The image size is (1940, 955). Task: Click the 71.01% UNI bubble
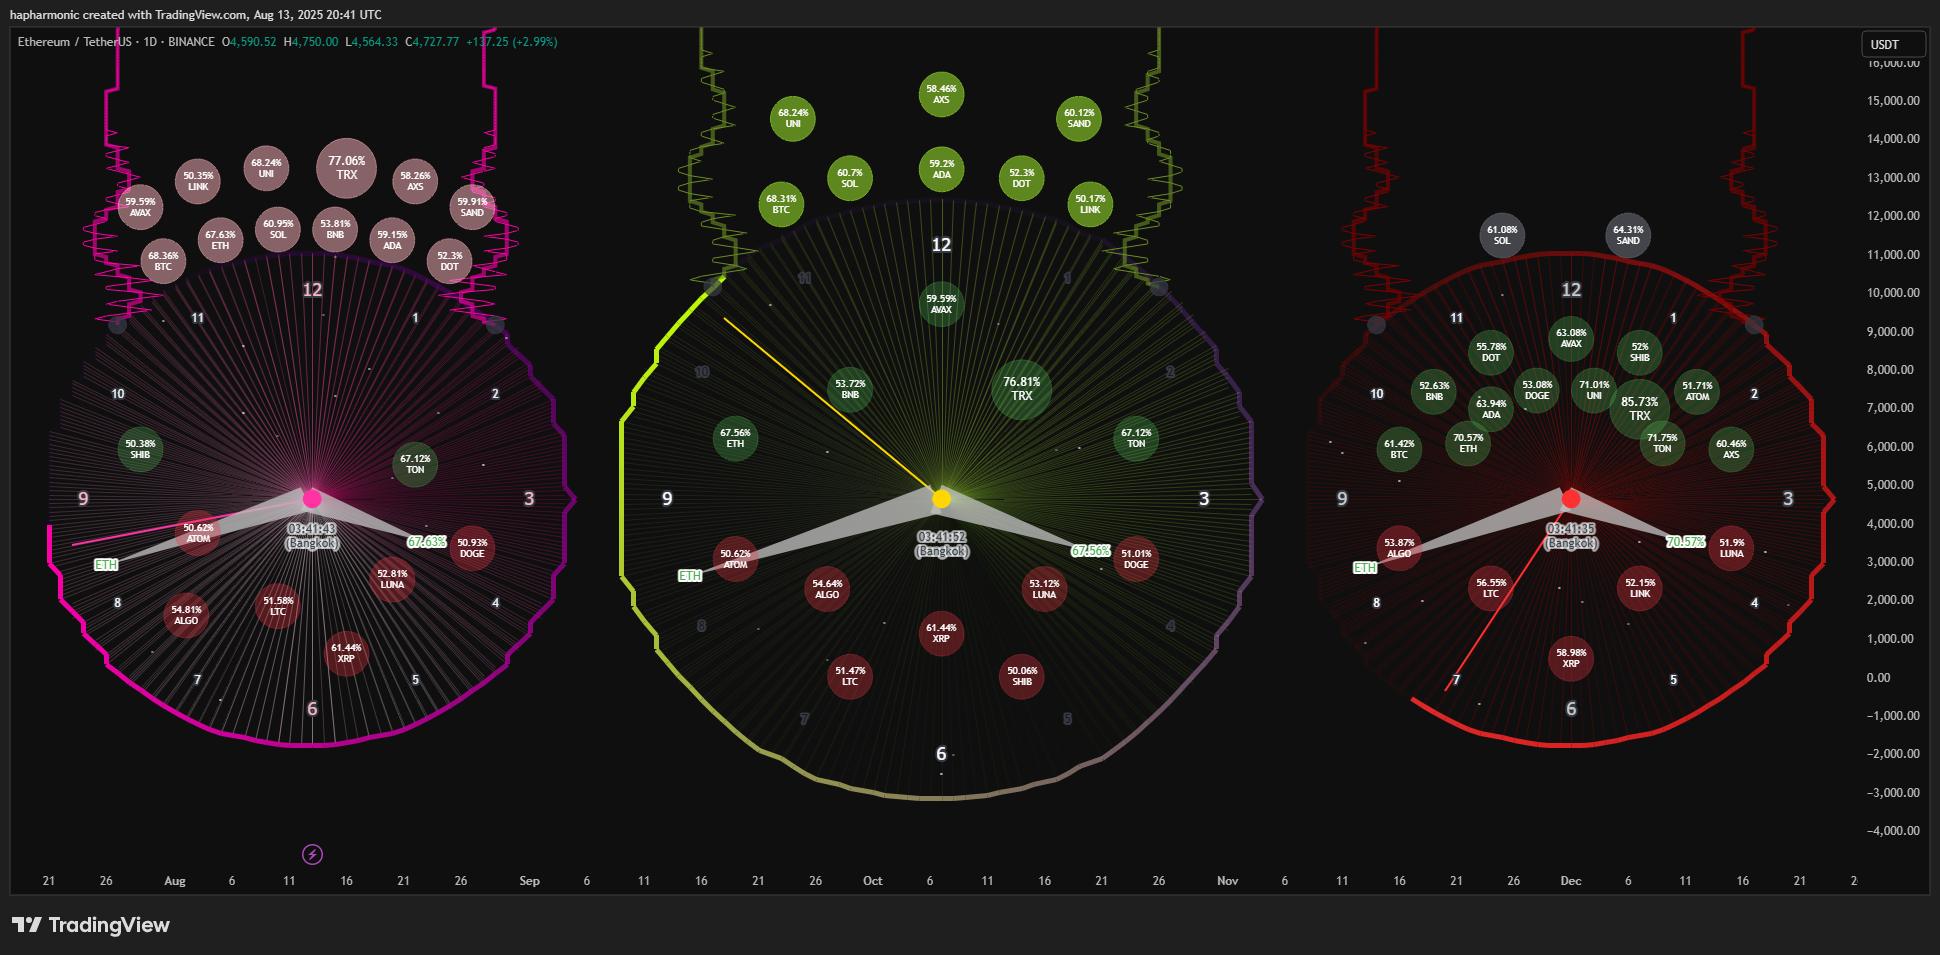(1594, 390)
